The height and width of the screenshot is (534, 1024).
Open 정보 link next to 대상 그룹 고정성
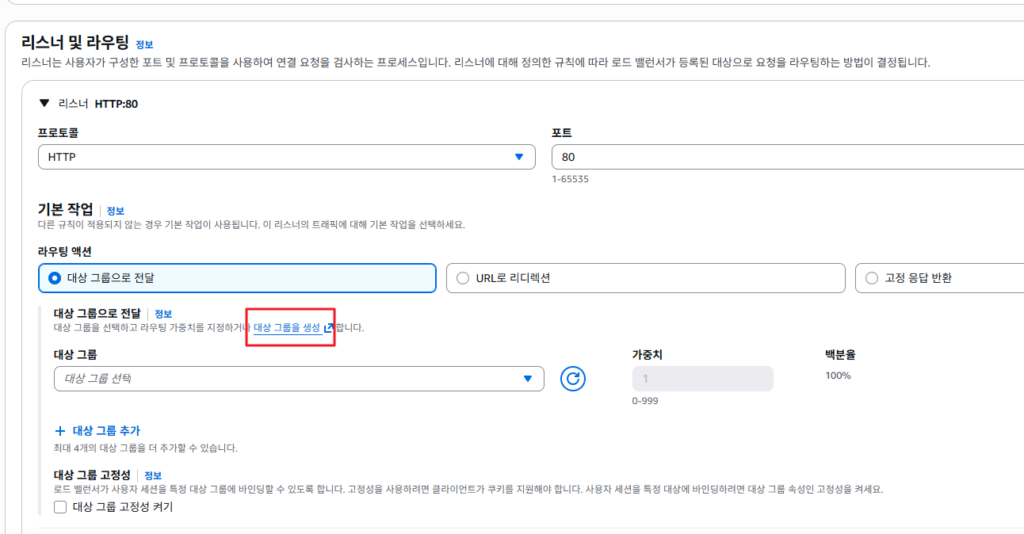point(153,475)
